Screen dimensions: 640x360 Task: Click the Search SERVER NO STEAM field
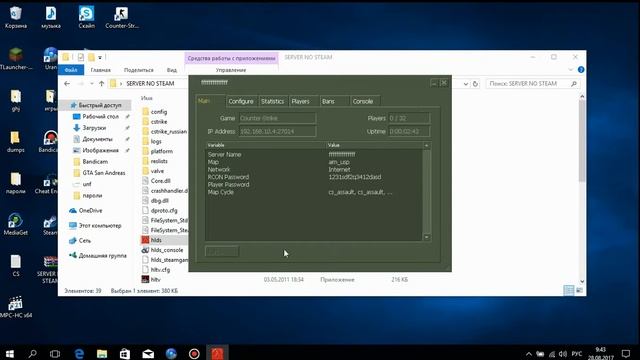pos(533,83)
